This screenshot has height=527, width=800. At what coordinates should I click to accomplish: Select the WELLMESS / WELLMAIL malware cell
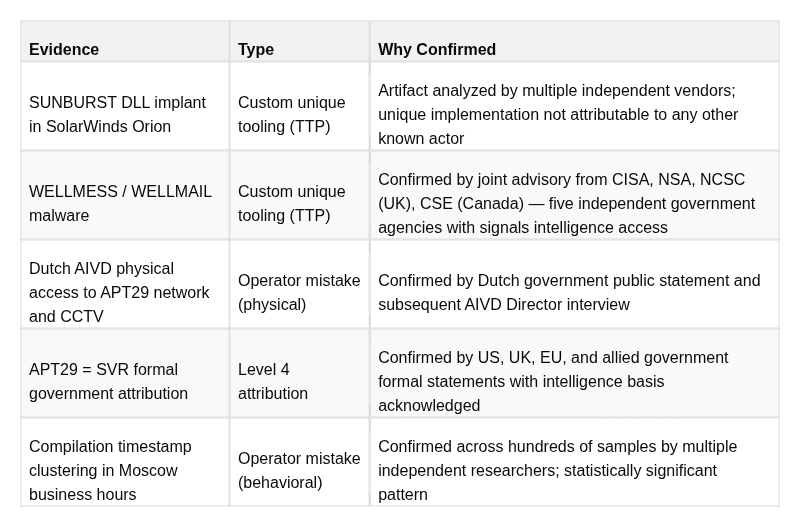tap(124, 195)
